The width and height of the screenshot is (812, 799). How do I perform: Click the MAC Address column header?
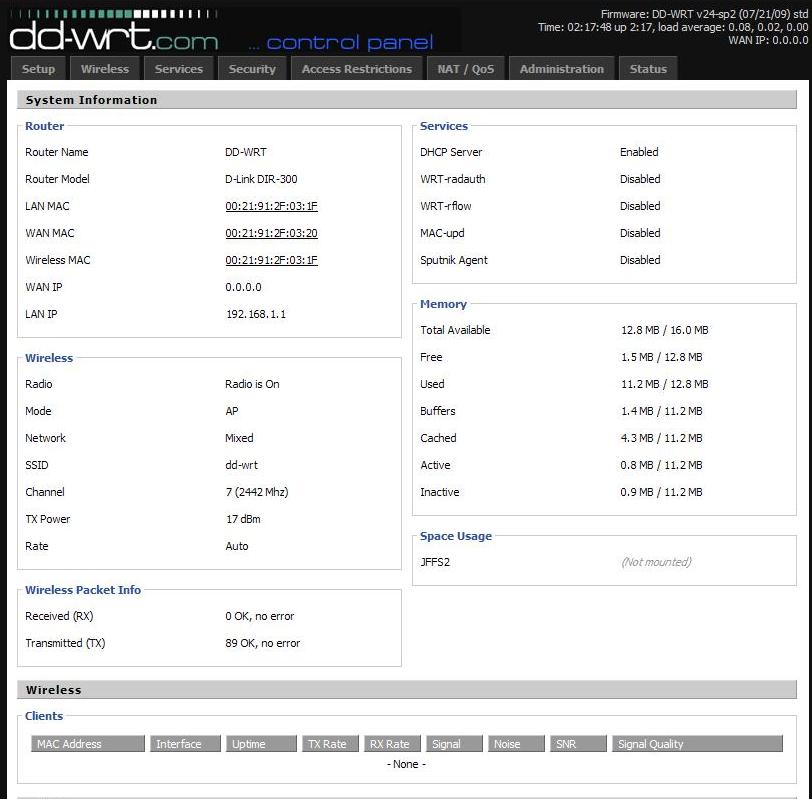[x=88, y=744]
